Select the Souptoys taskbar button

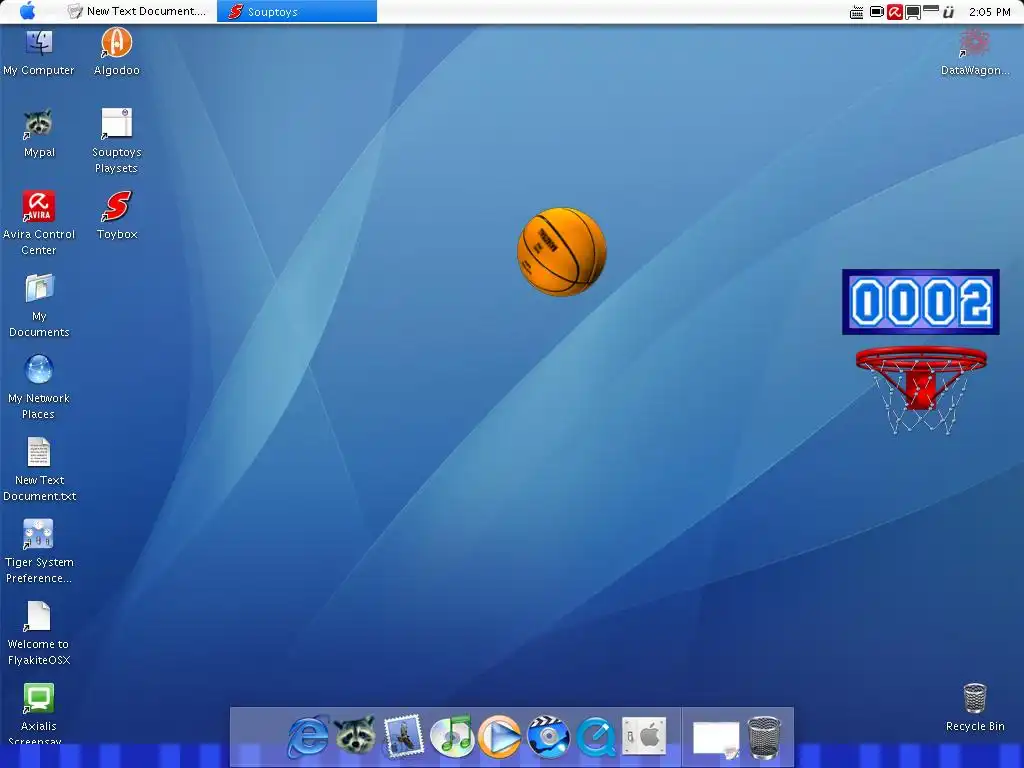tap(296, 11)
